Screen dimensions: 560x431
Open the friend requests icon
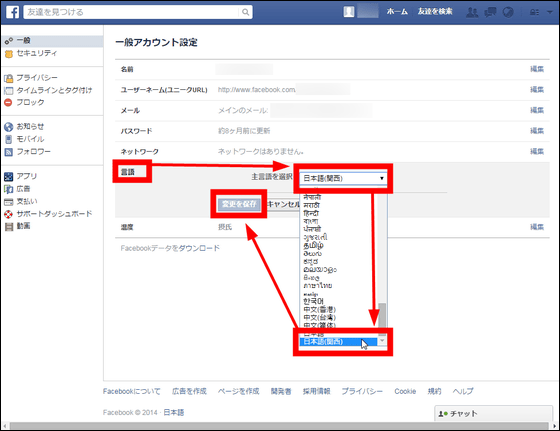[472, 12]
